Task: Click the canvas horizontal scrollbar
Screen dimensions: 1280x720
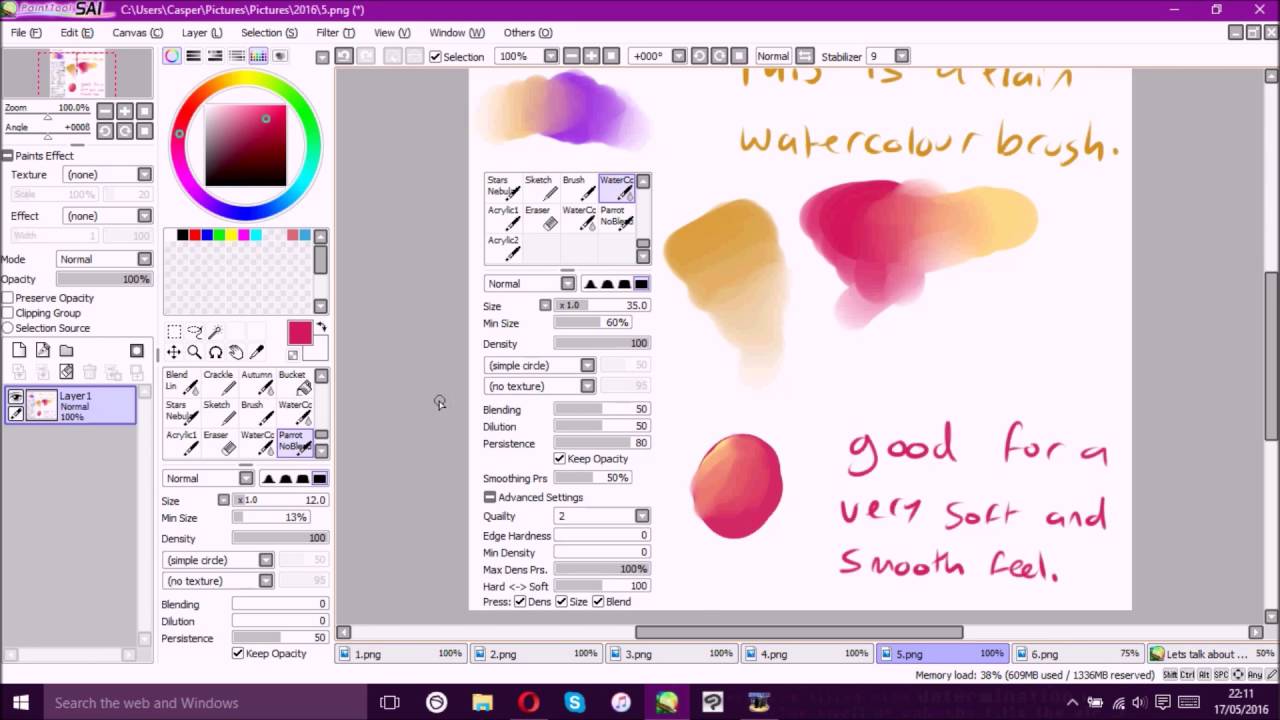Action: pos(799,632)
